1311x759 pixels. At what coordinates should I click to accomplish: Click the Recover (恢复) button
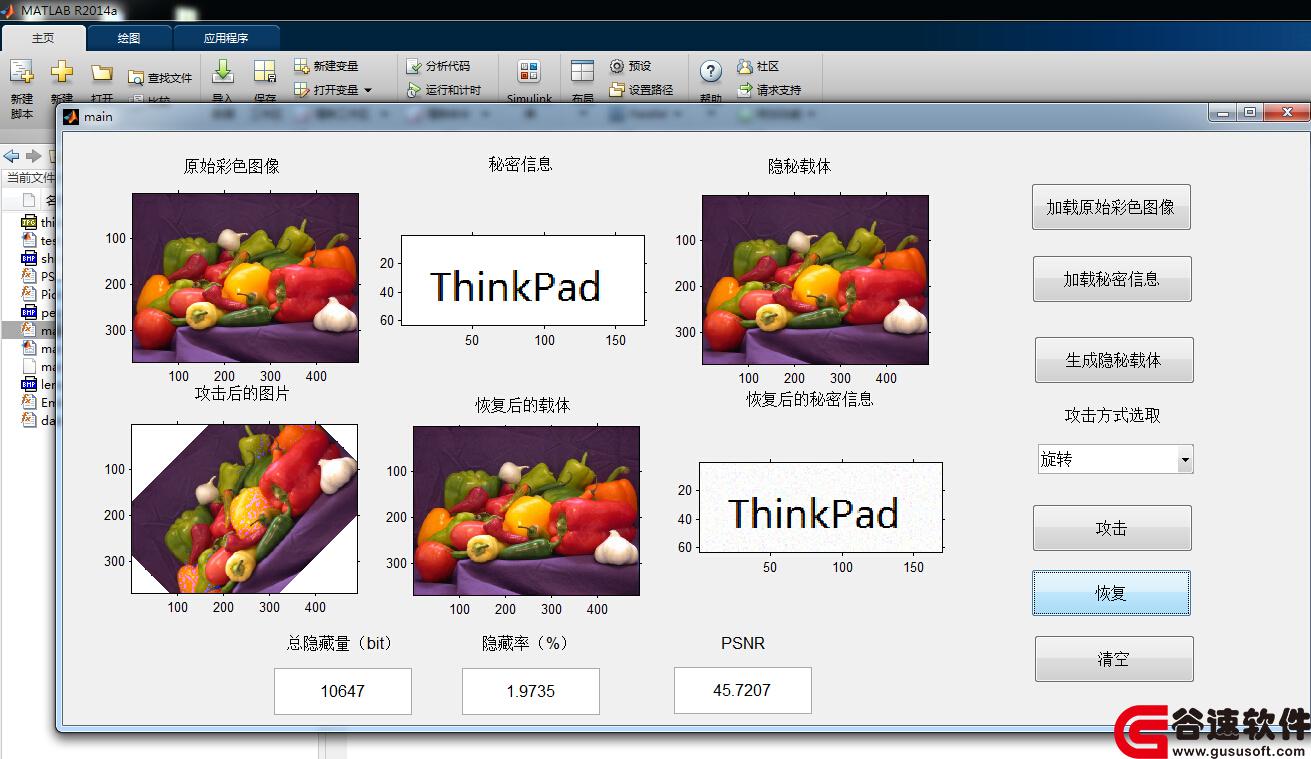[1111, 593]
